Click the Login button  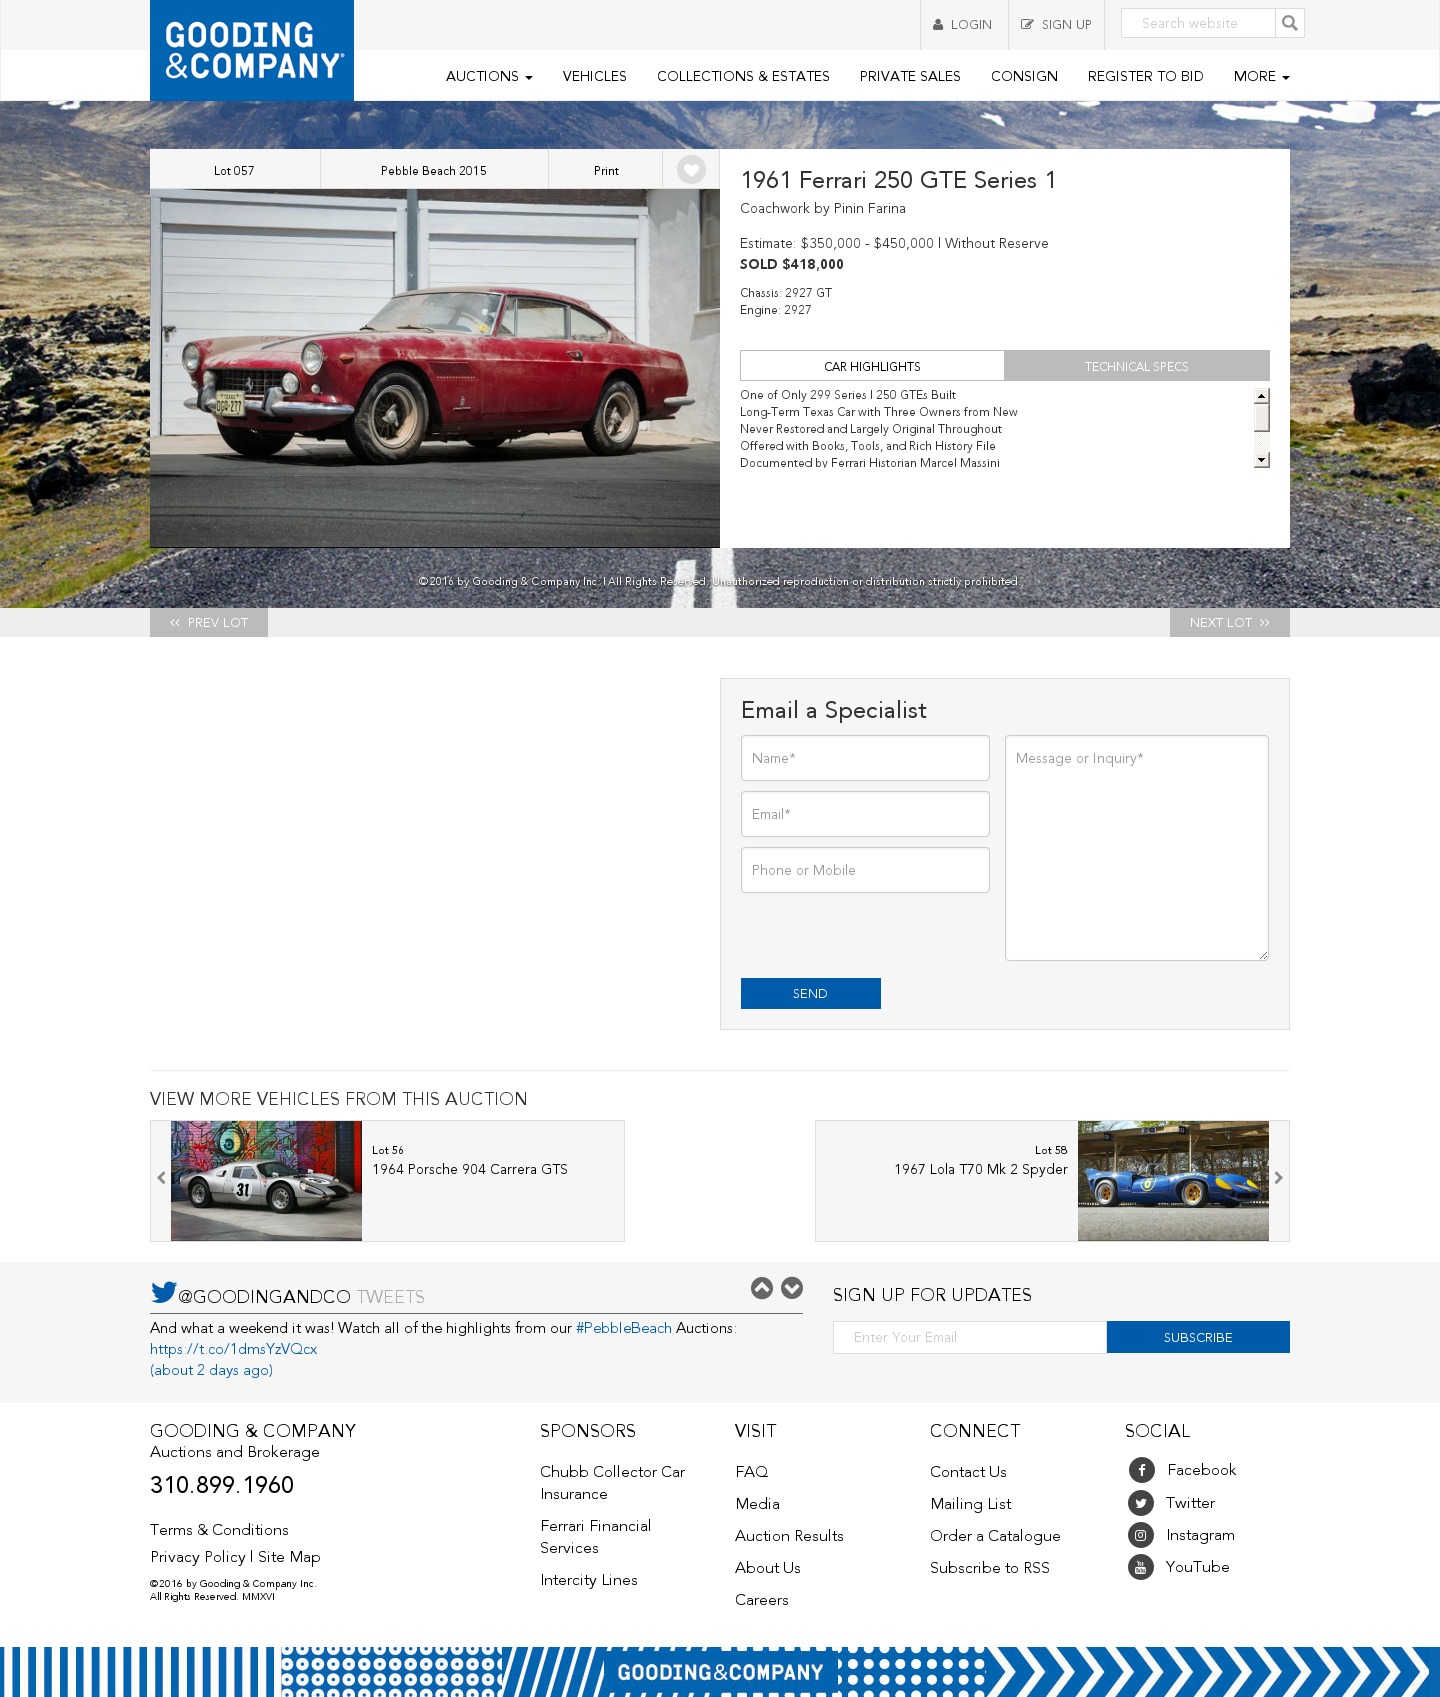pos(963,24)
